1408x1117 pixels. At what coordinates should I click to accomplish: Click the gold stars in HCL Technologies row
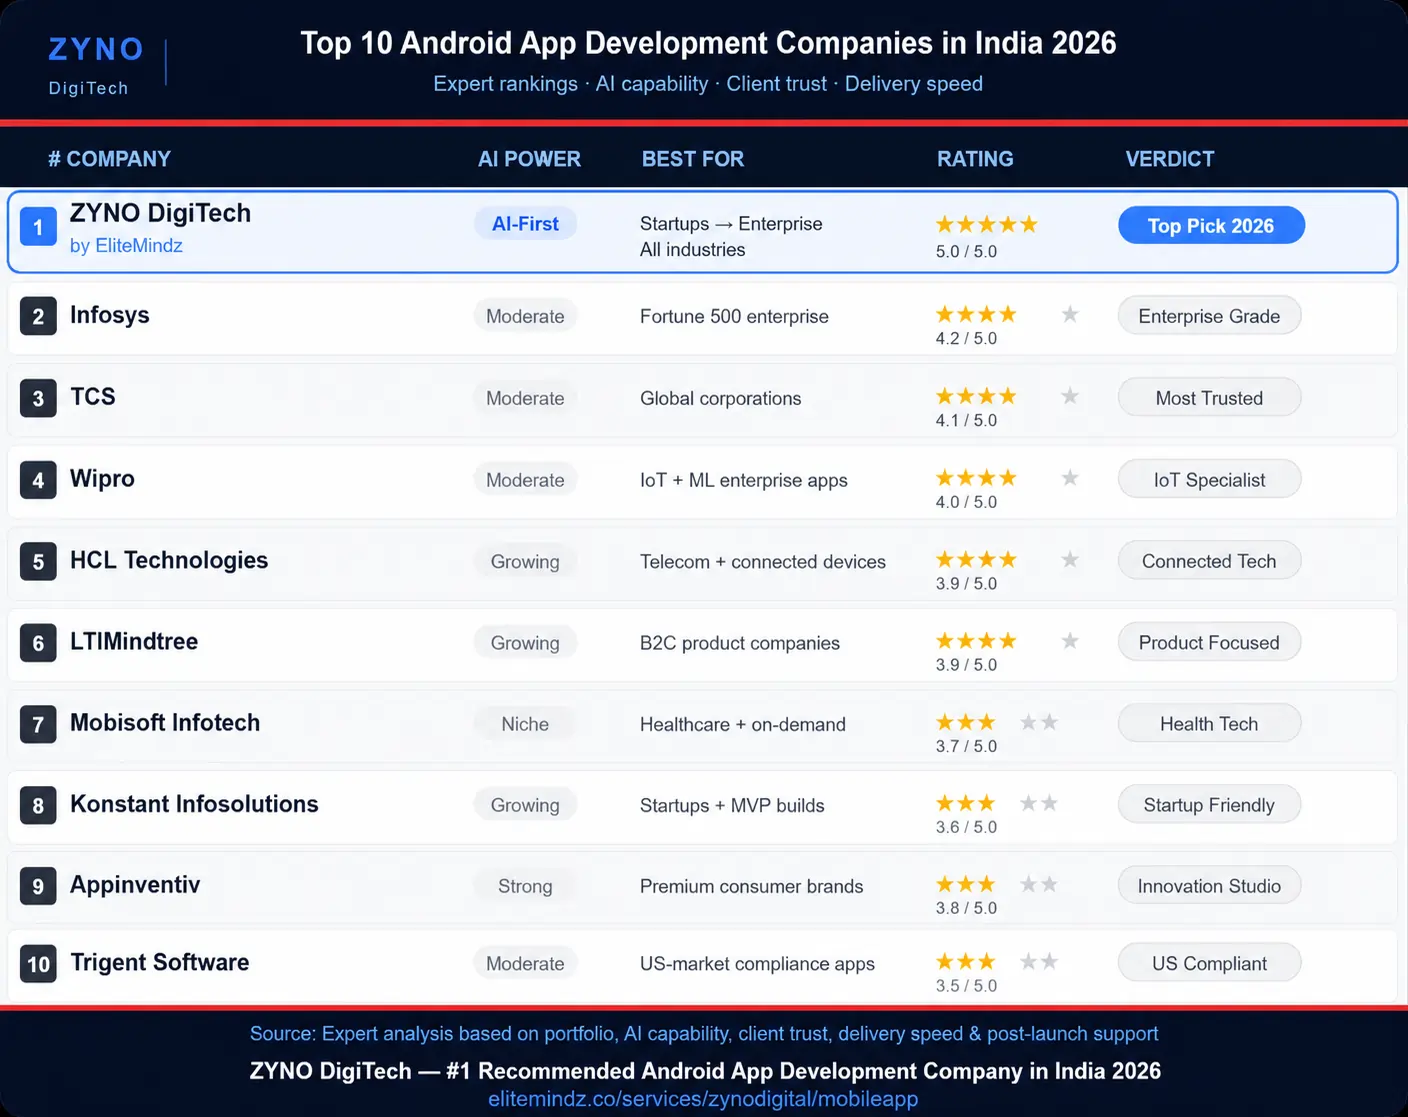click(976, 560)
